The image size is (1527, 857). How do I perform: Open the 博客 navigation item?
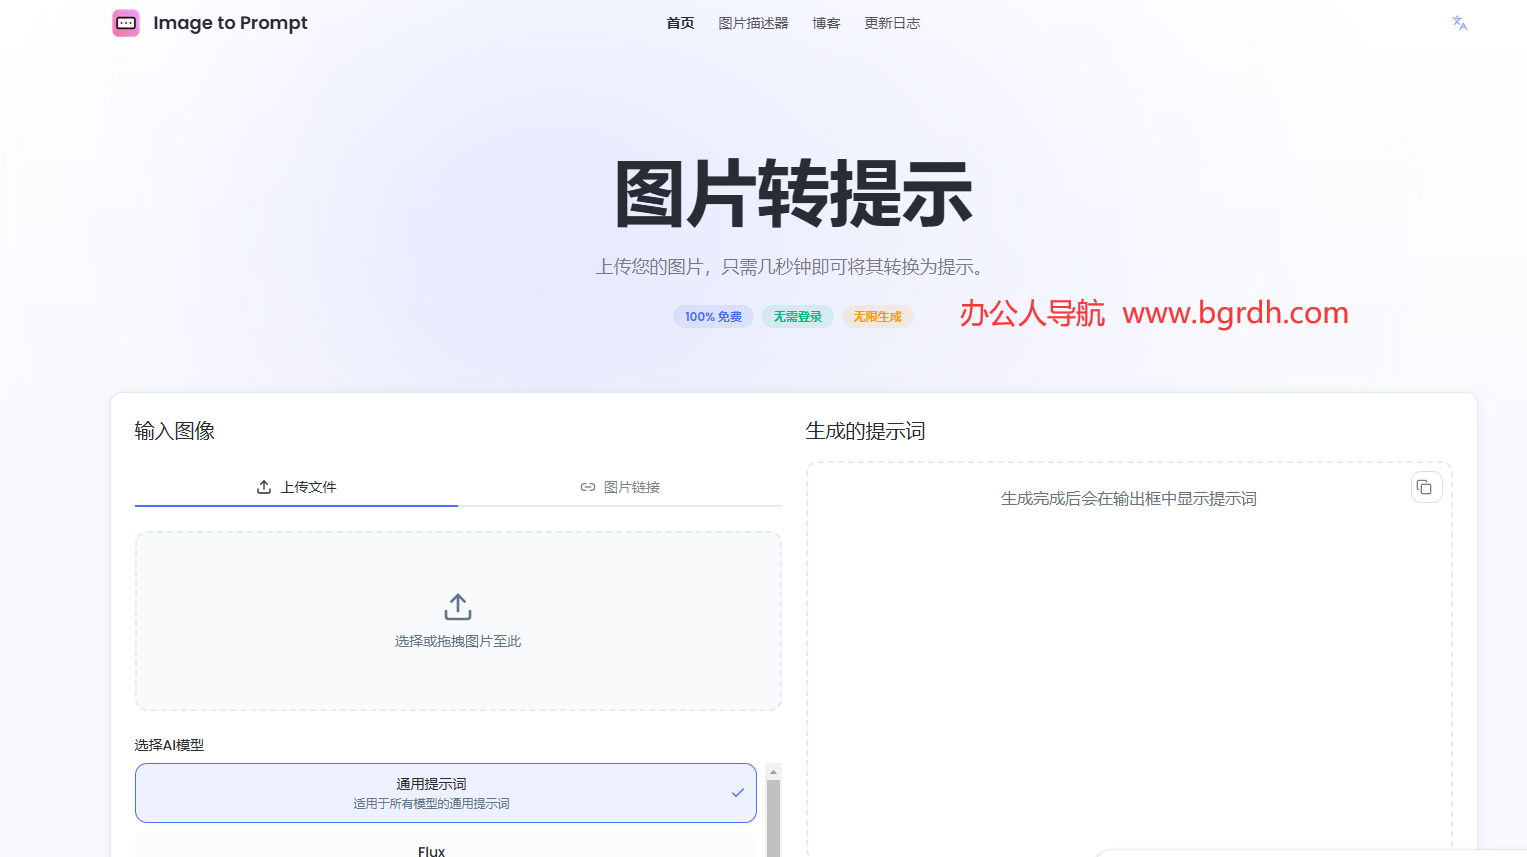(x=826, y=23)
